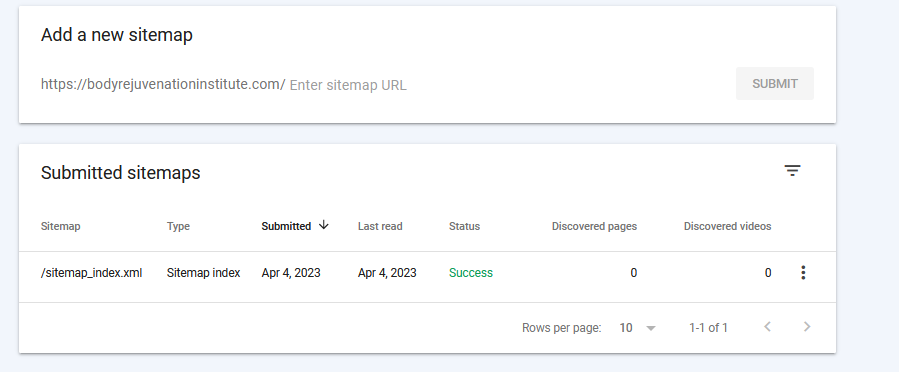Image resolution: width=899 pixels, height=372 pixels.
Task: Open the submitted sitemaps filter icon
Action: [x=792, y=170]
